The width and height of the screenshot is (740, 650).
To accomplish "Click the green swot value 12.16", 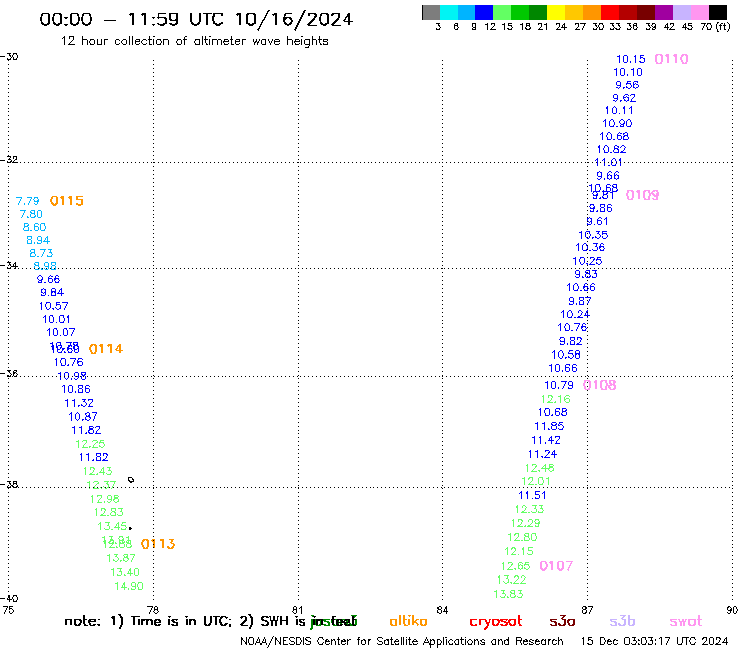I will 555,399.
